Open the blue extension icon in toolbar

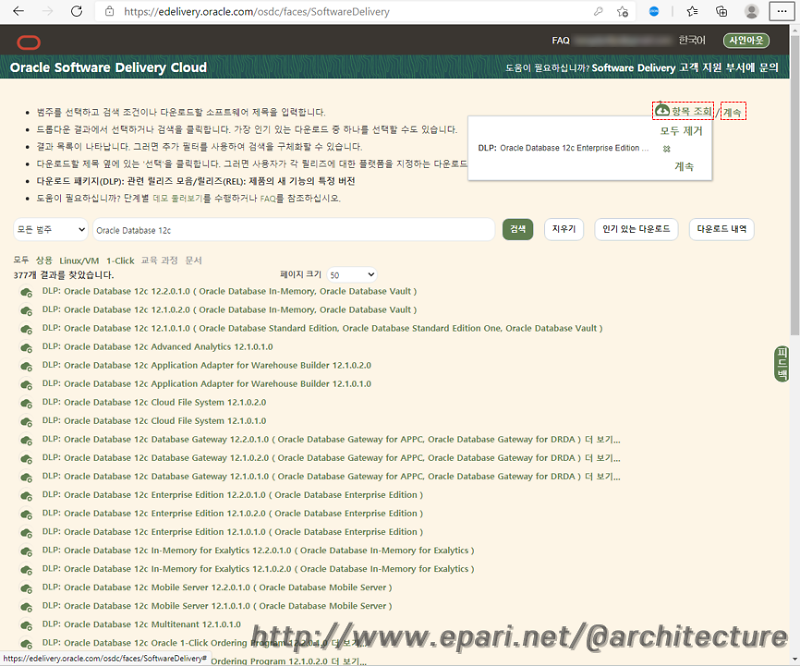pyautogui.click(x=654, y=11)
